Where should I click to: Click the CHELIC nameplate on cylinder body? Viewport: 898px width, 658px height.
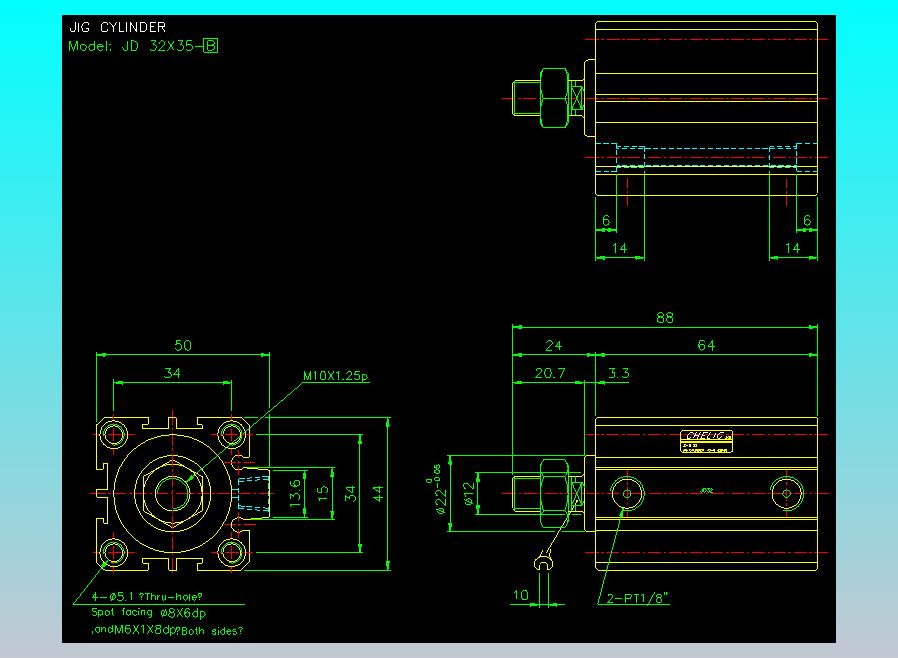point(707,436)
